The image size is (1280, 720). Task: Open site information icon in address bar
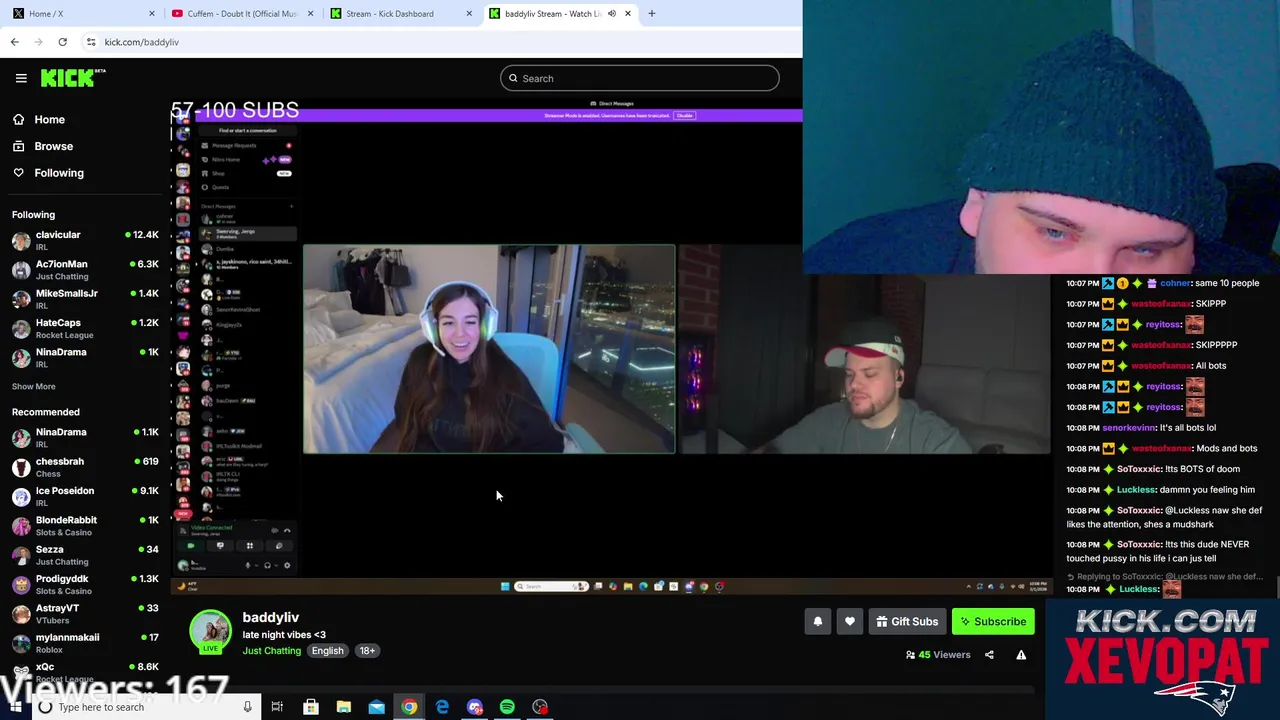click(91, 42)
